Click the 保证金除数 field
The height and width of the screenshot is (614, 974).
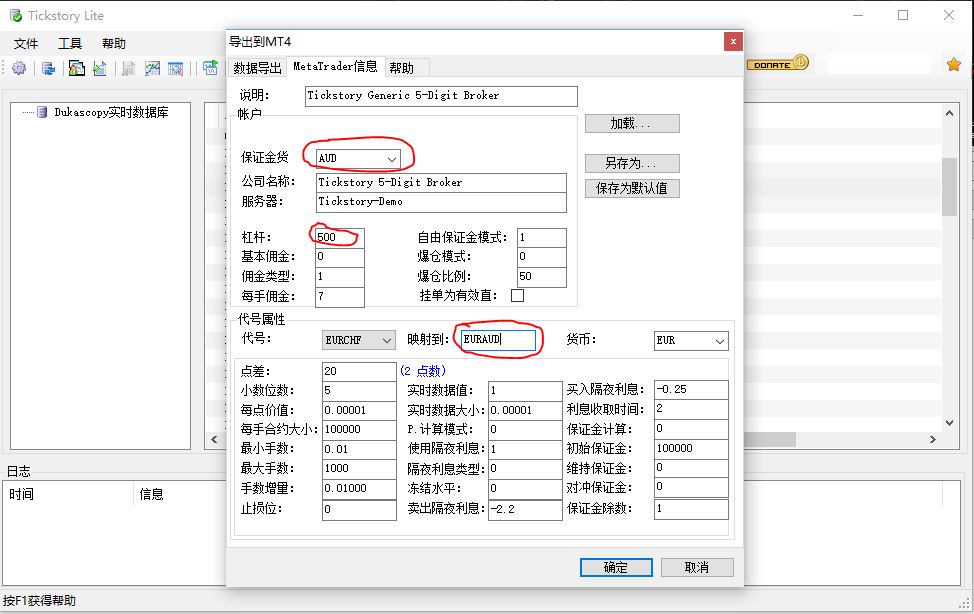click(x=691, y=509)
